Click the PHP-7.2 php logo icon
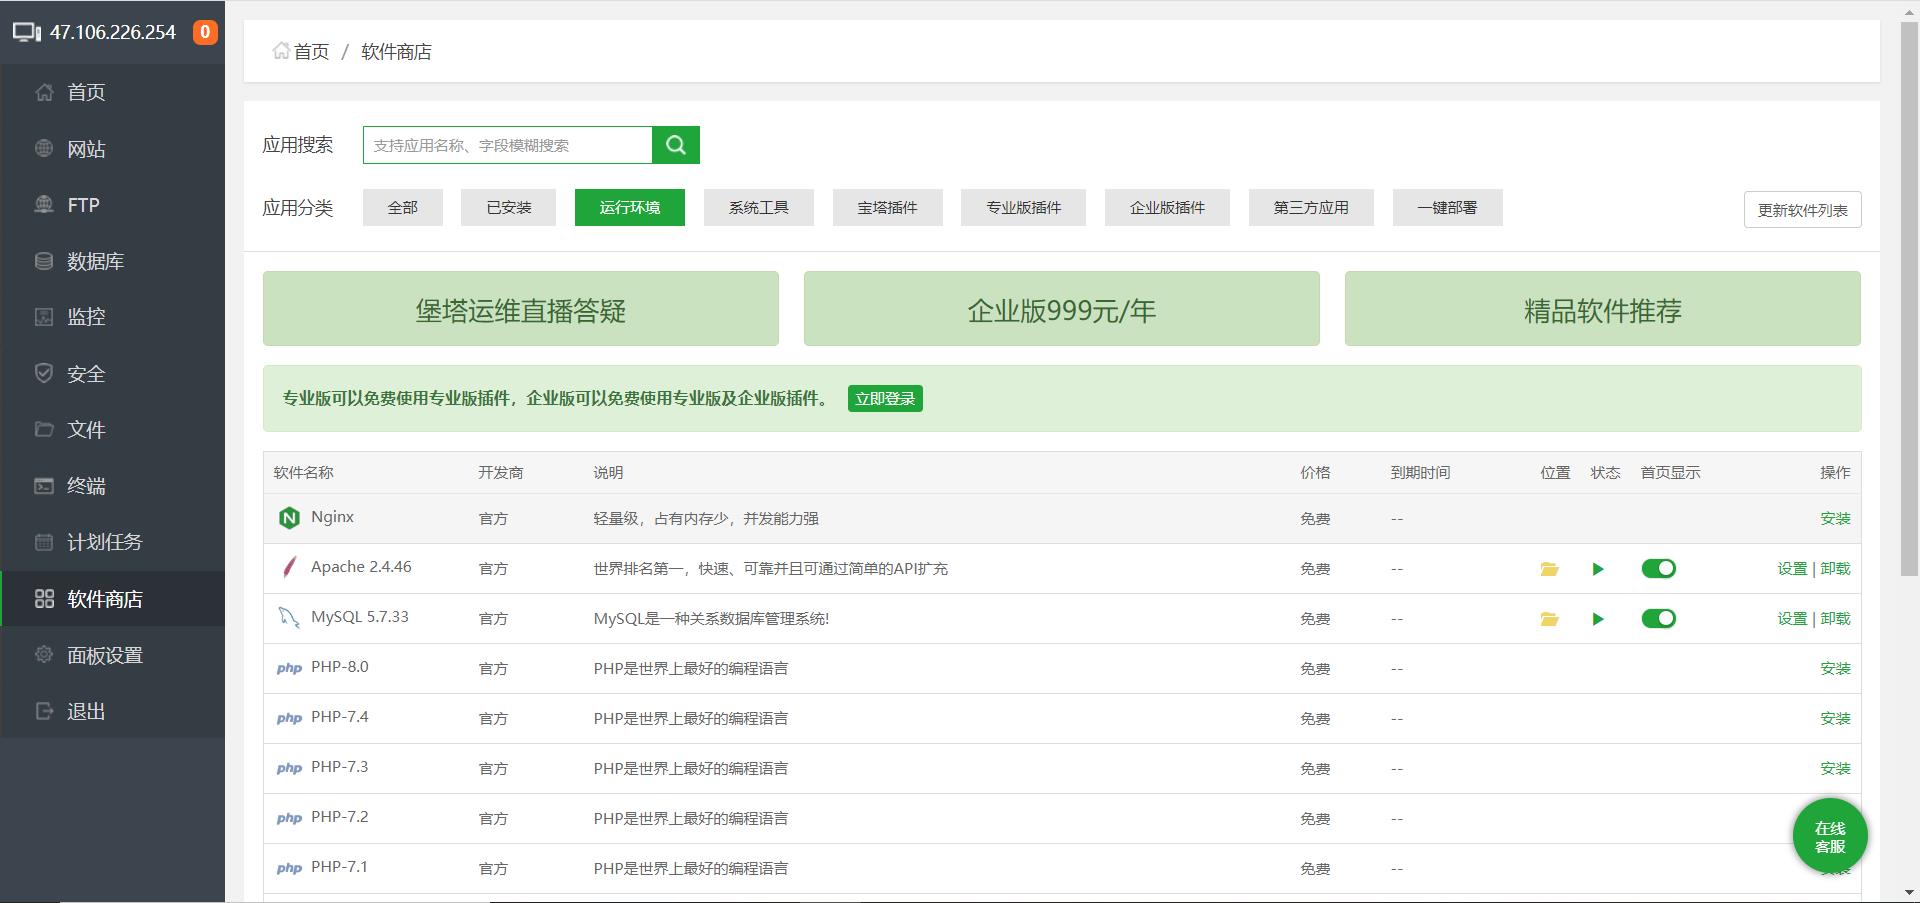 click(289, 818)
